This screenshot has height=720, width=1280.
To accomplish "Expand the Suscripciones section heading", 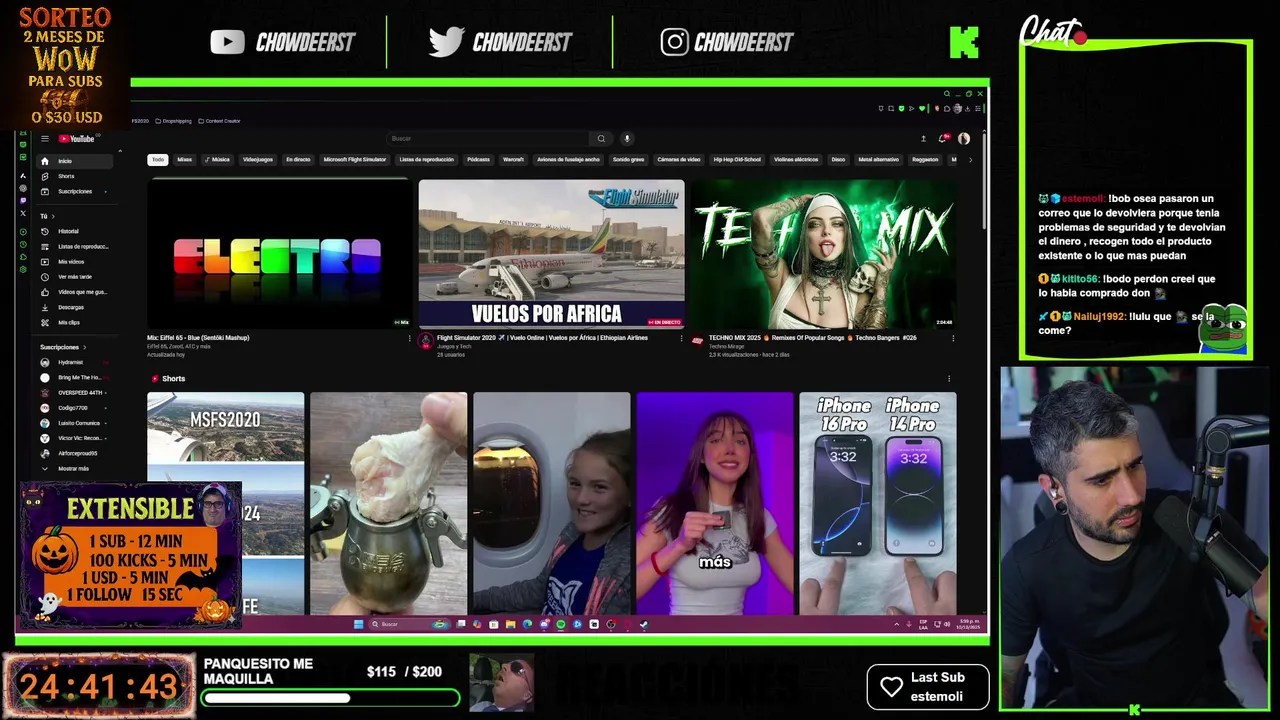I will [x=63, y=347].
